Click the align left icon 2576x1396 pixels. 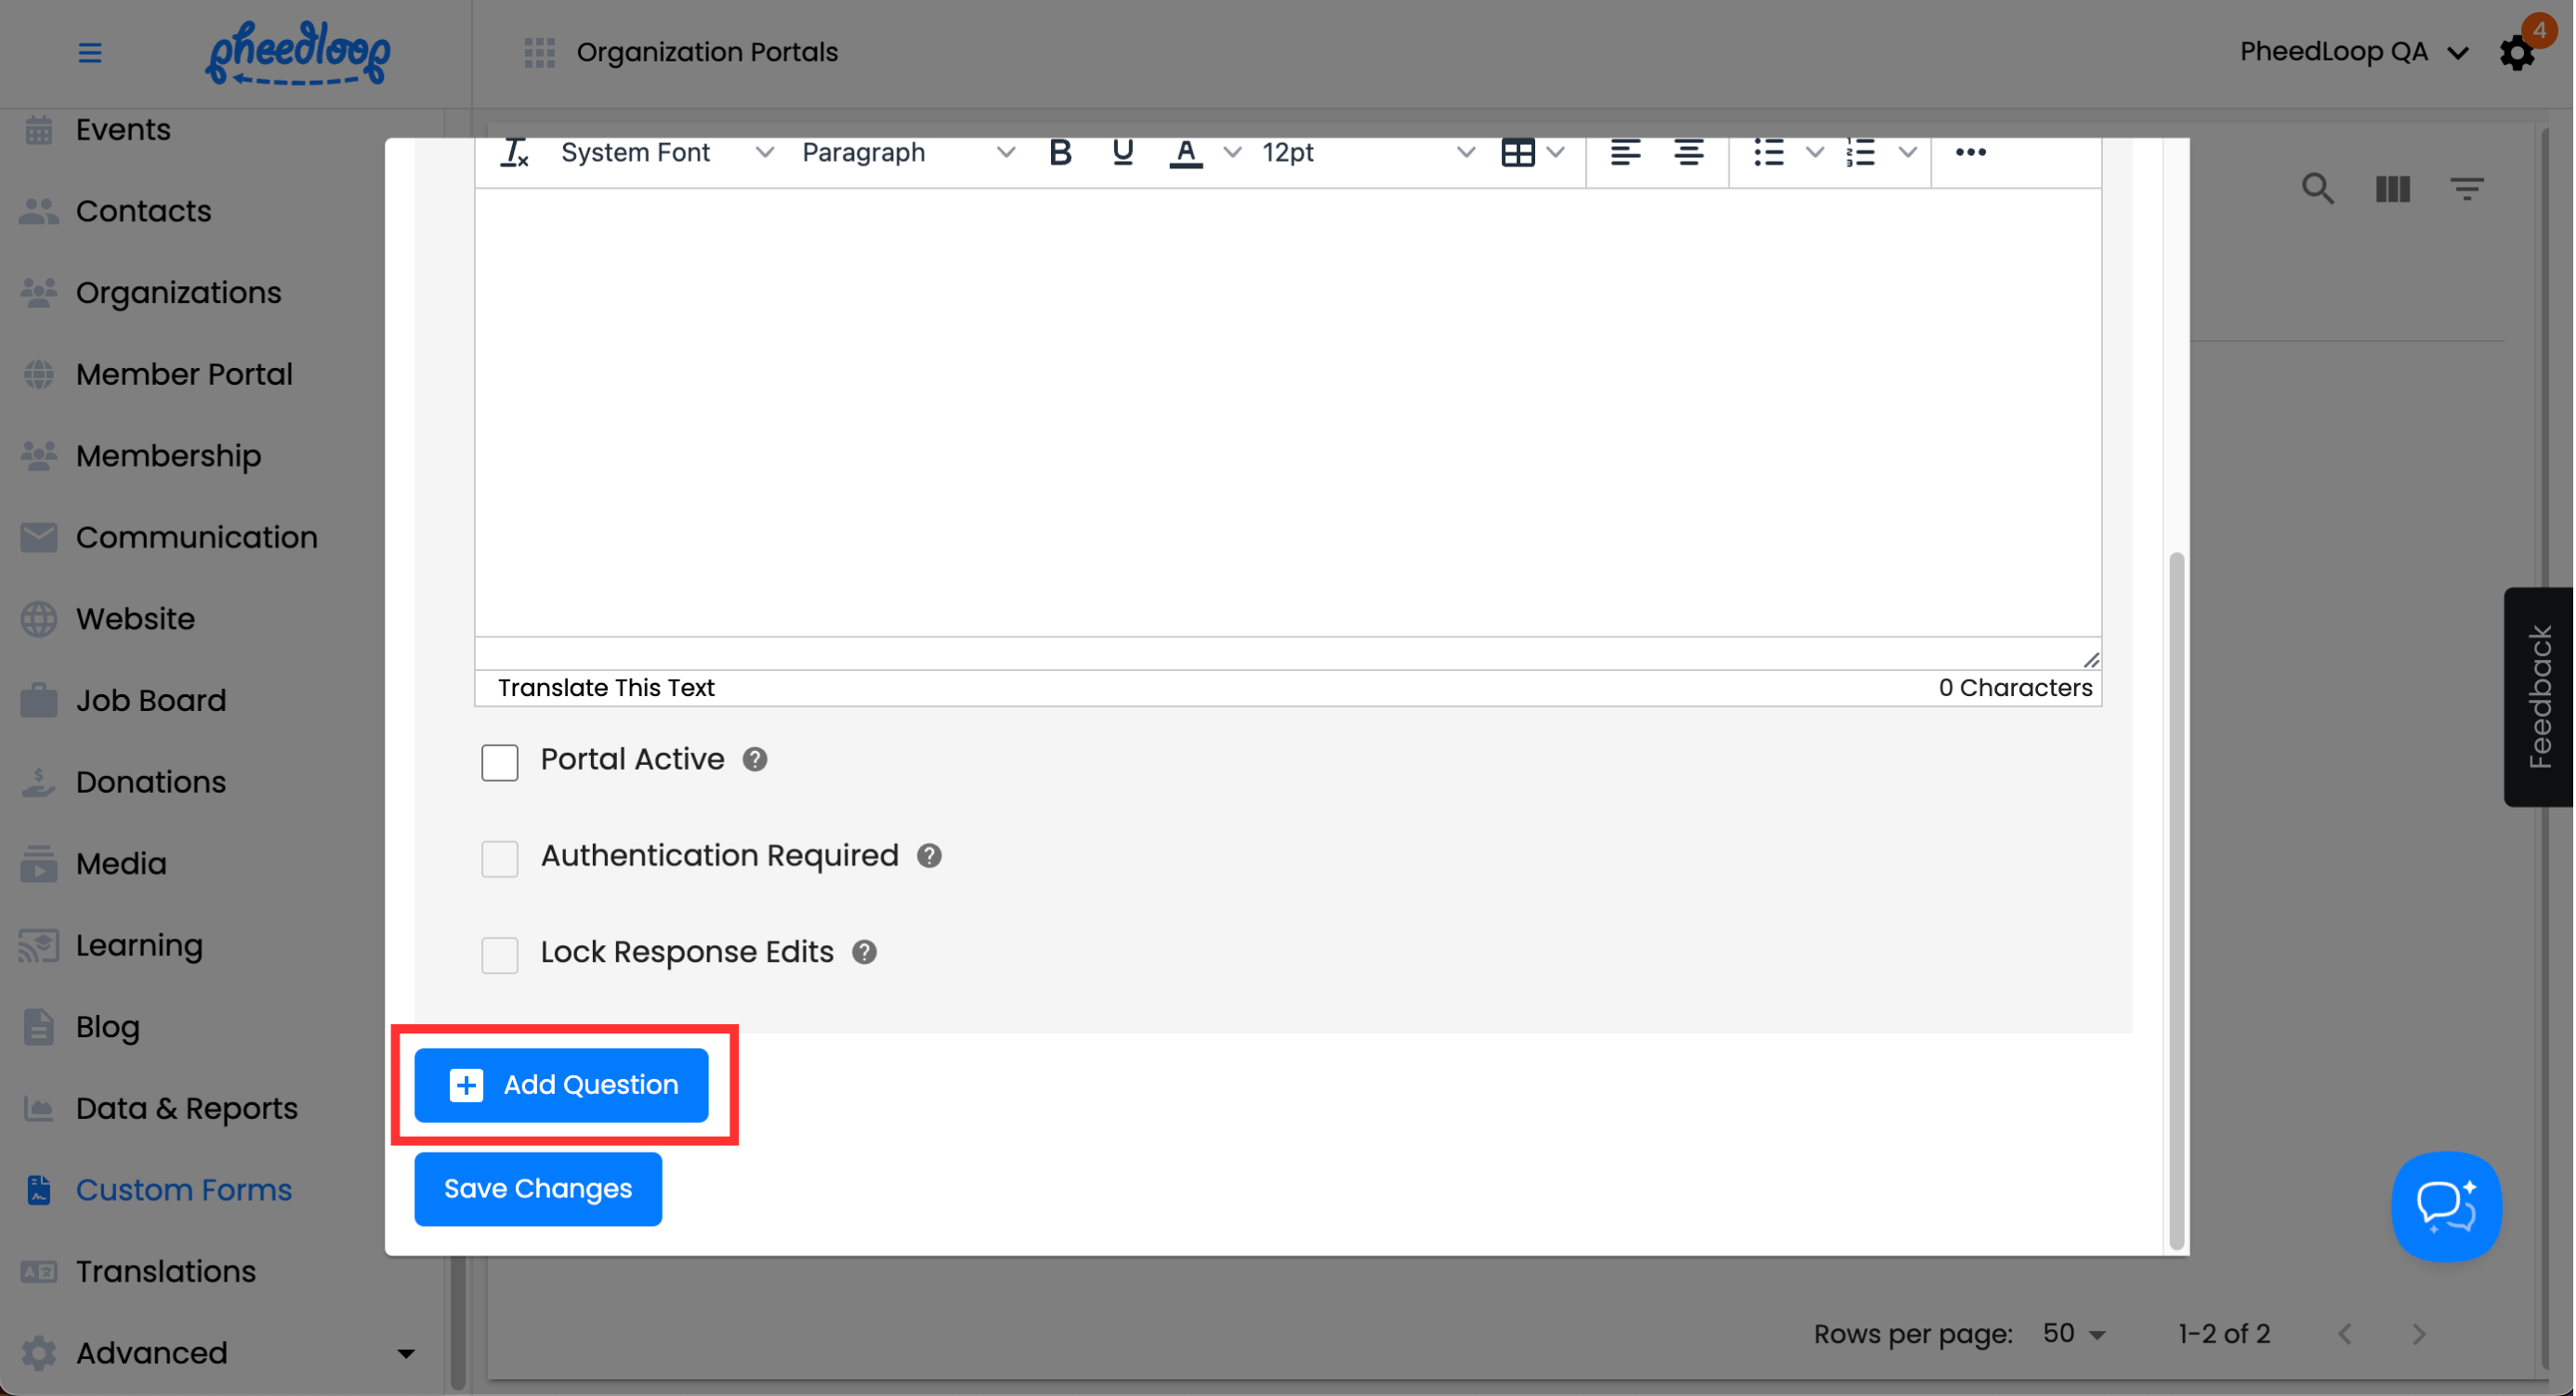pyautogui.click(x=1625, y=152)
